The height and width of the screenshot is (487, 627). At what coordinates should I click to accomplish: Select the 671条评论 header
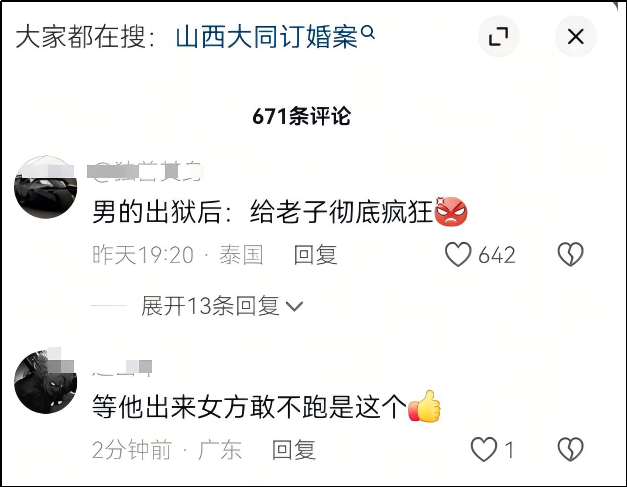pos(302,116)
